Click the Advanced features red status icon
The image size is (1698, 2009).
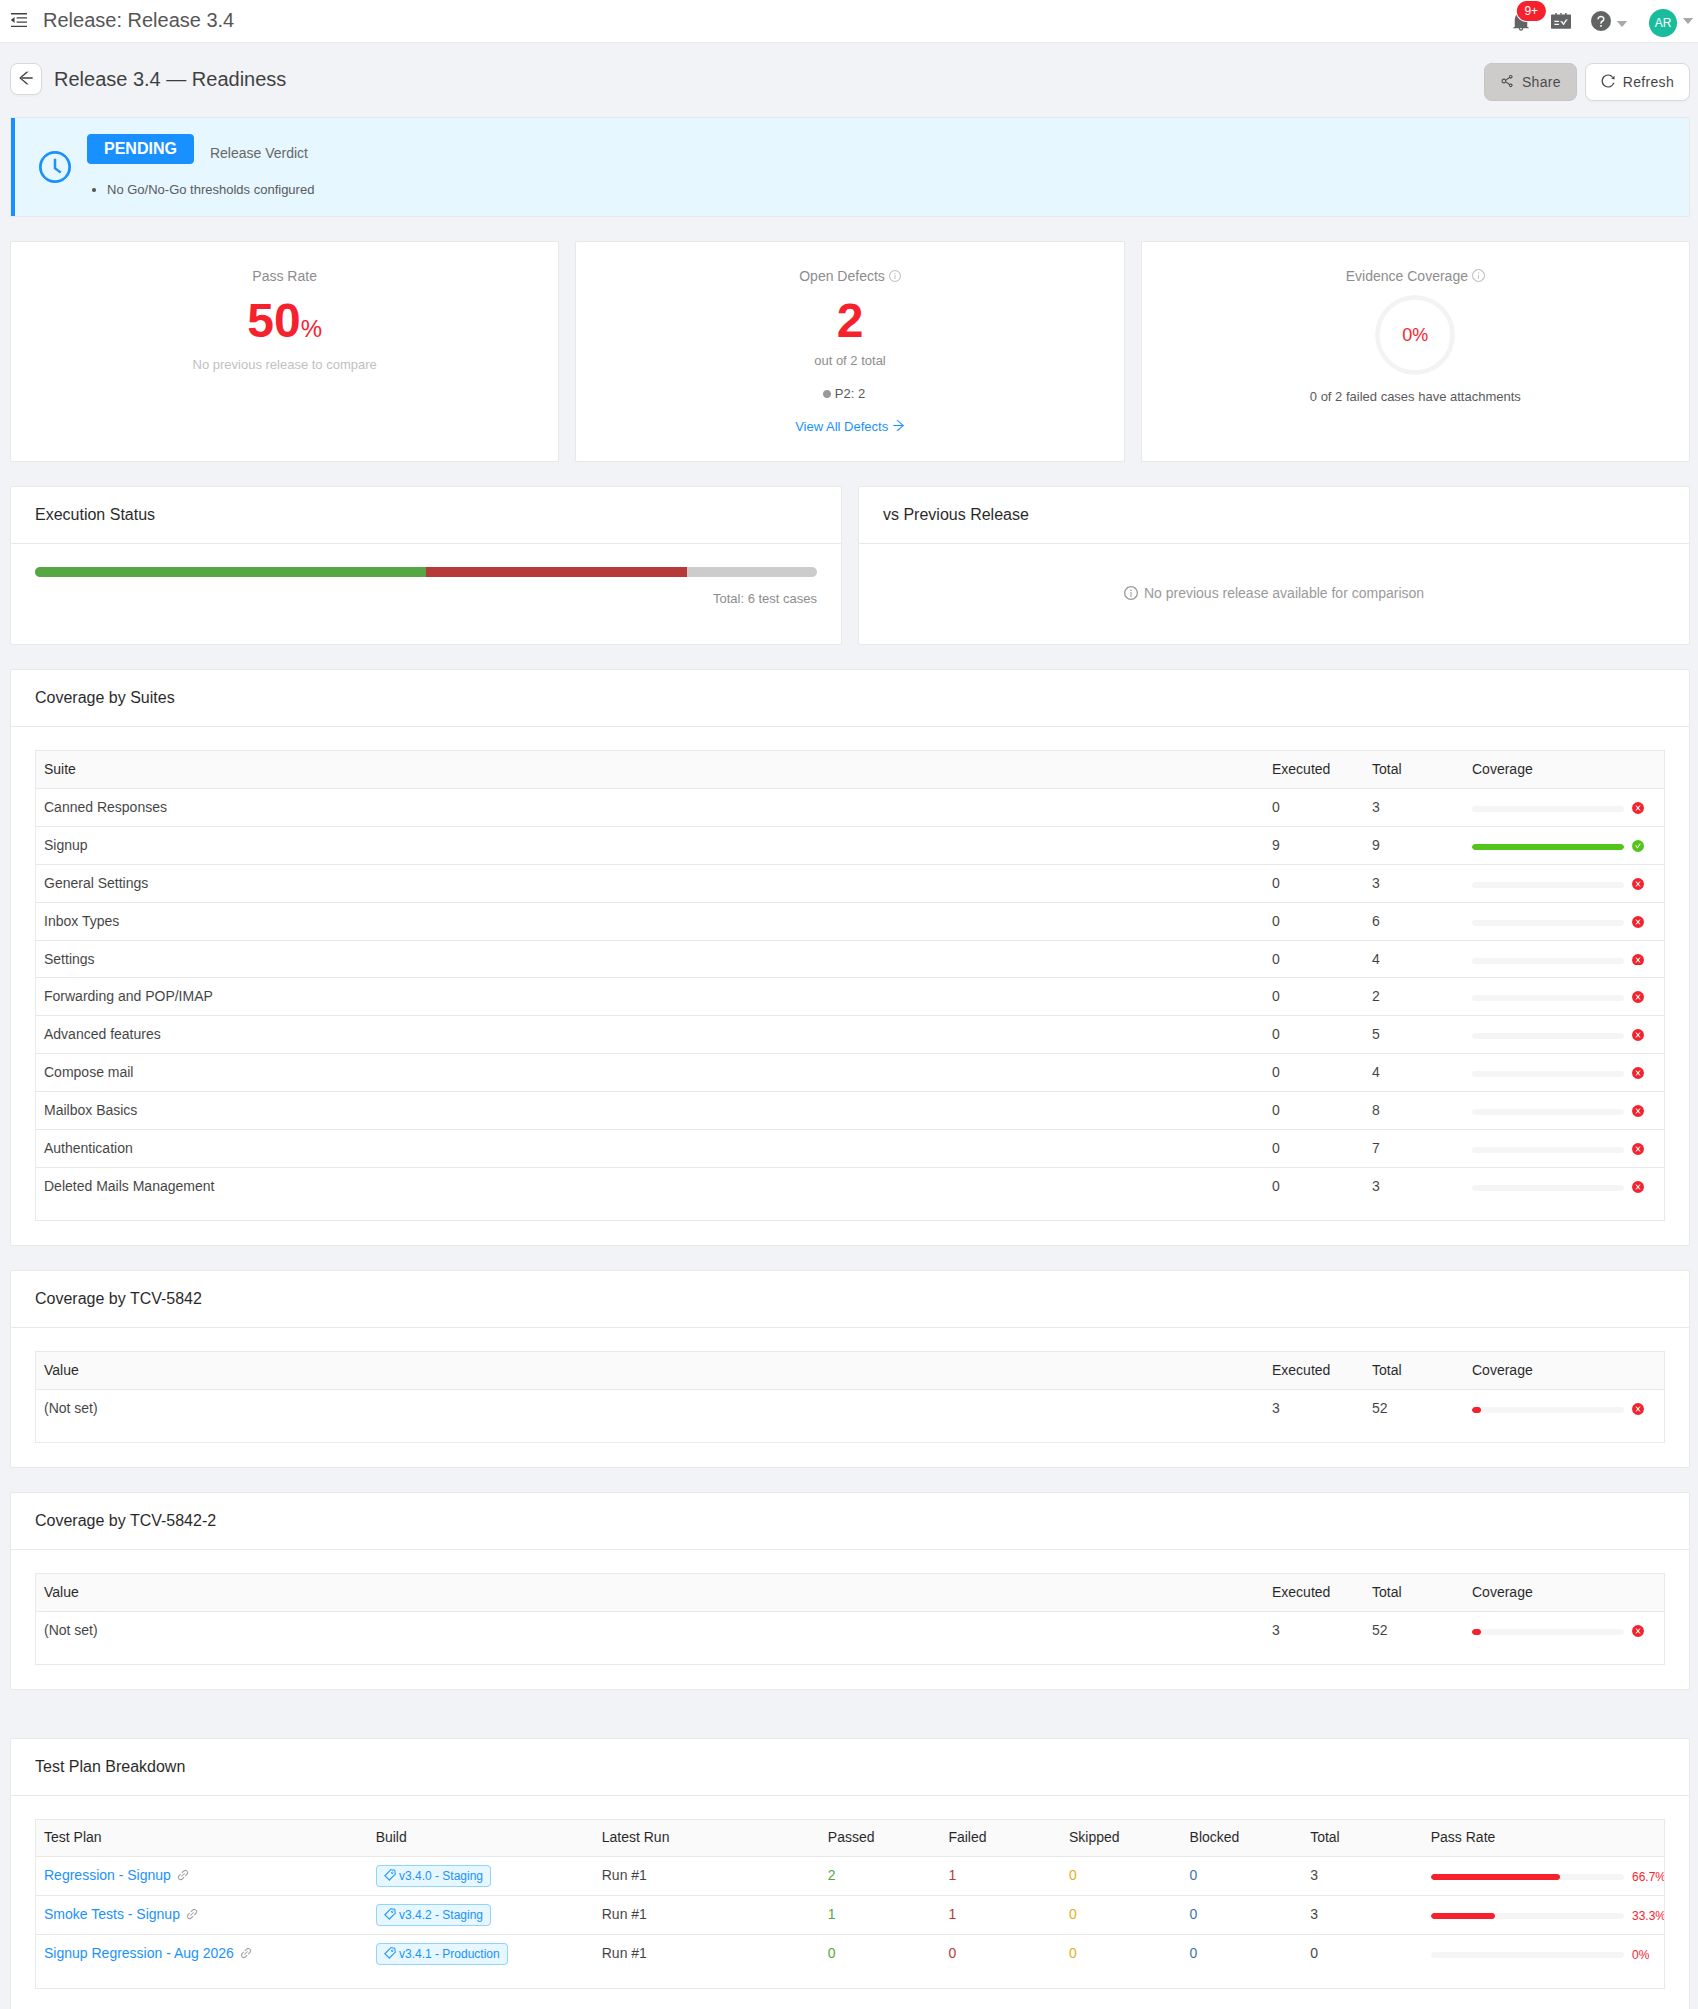coord(1638,1035)
